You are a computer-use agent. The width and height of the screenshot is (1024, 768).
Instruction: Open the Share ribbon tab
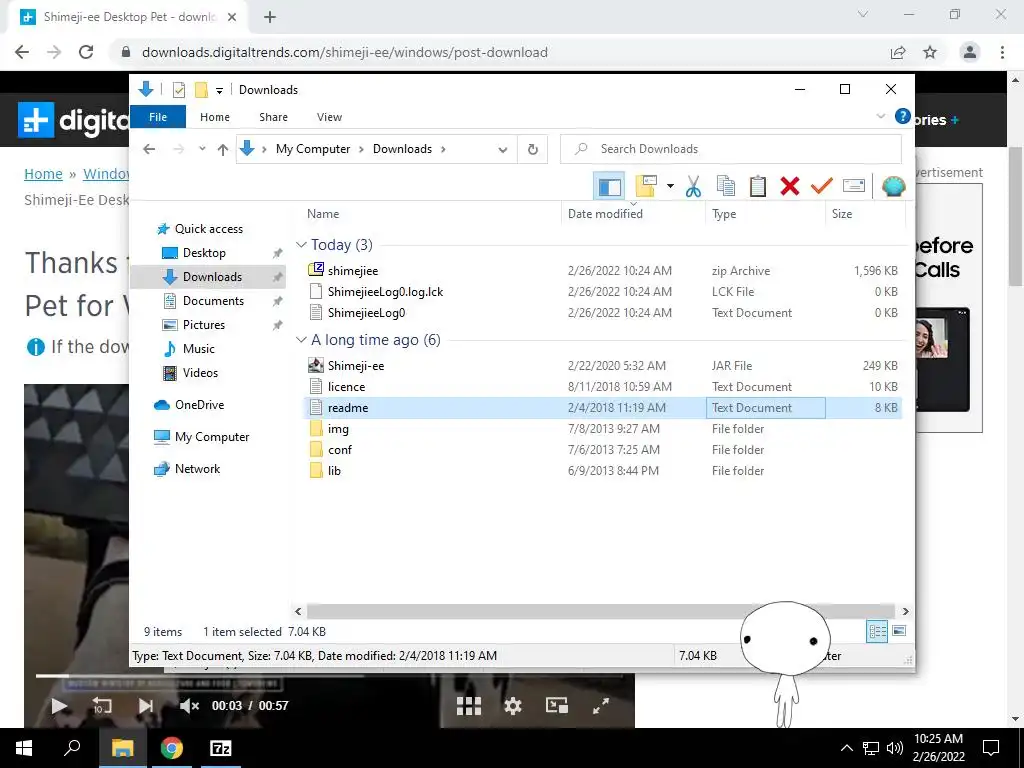[x=273, y=117]
